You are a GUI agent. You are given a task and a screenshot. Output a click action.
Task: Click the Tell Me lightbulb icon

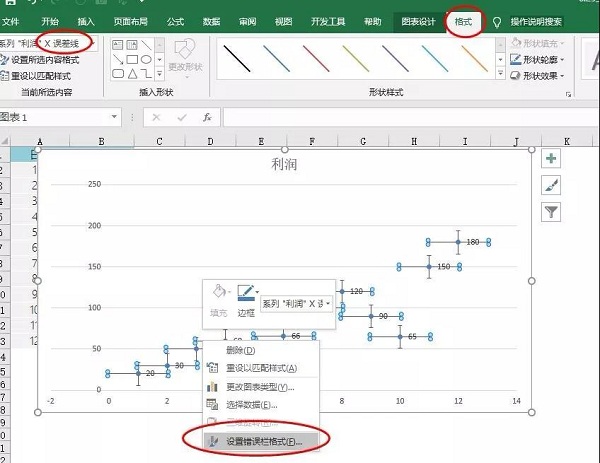point(496,22)
